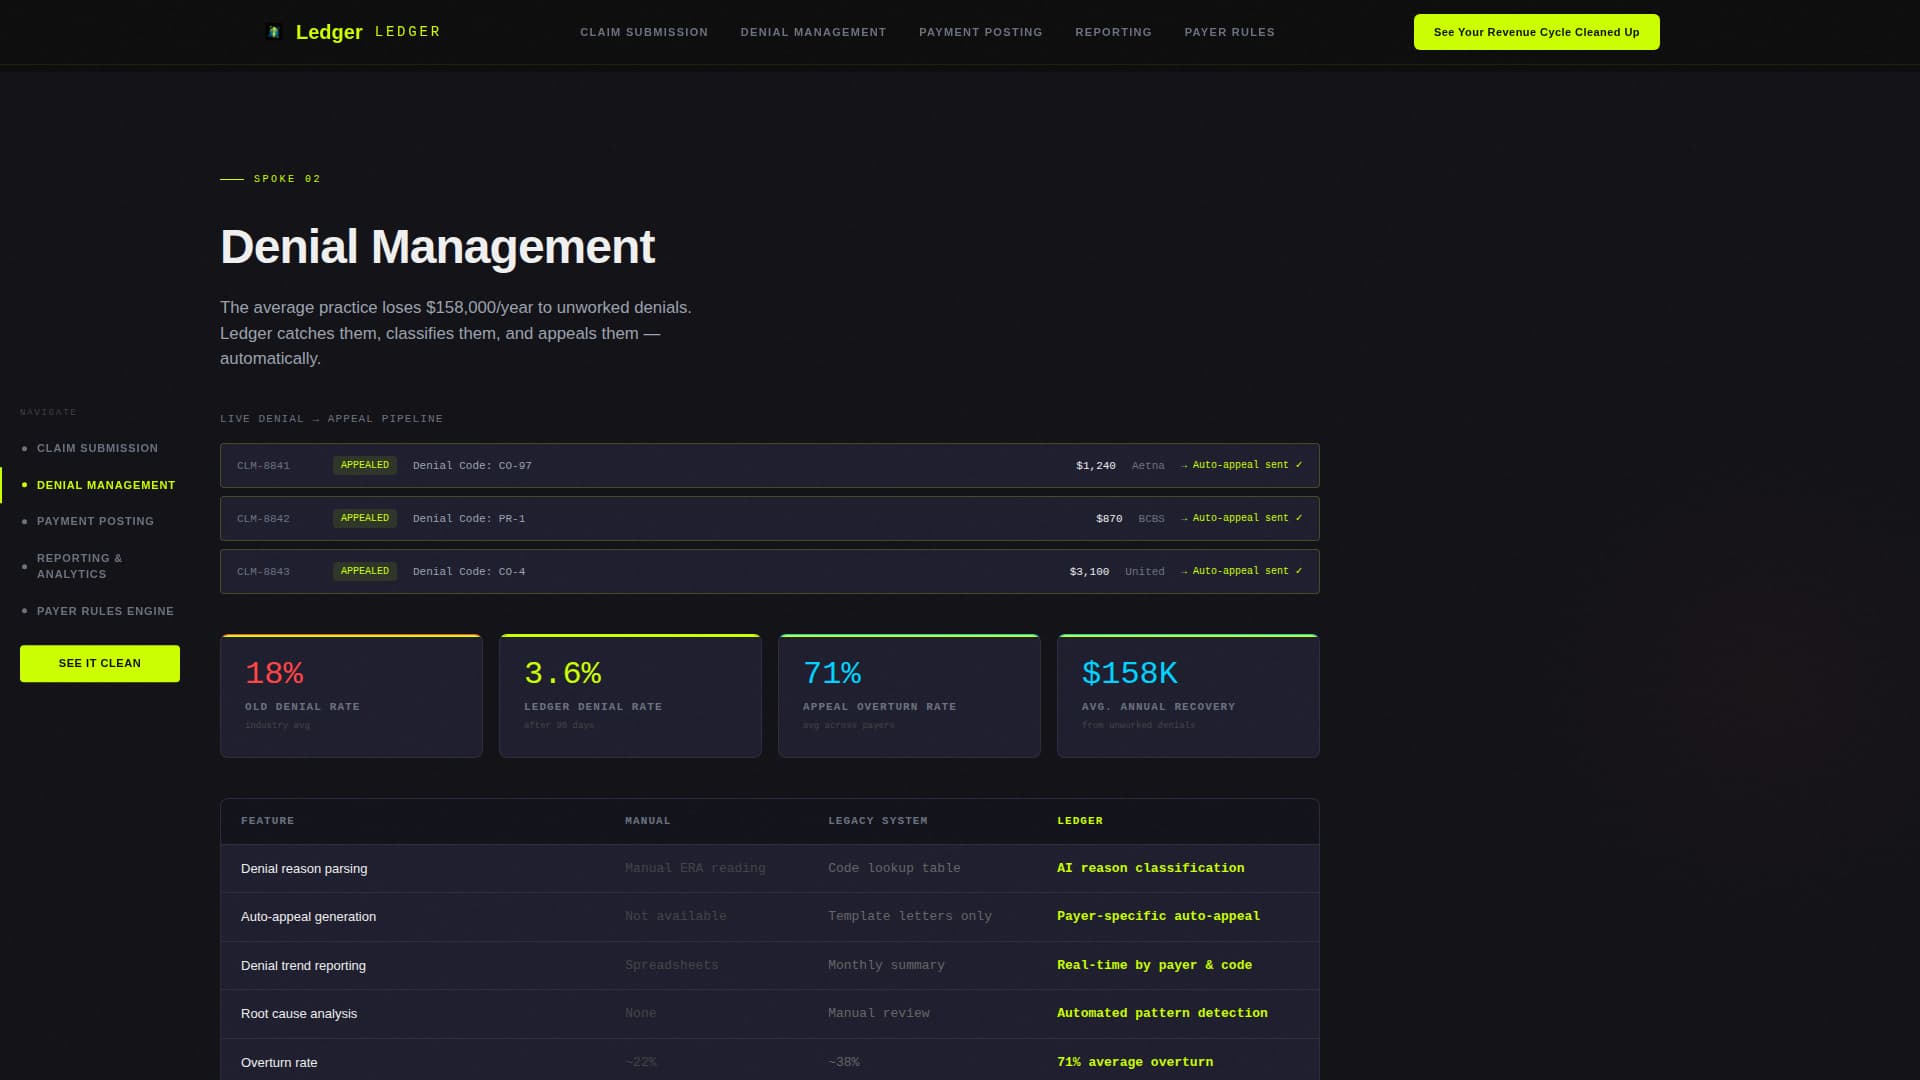
Task: Click Auto-appeal sent status for BCBS claim
Action: coord(1242,518)
